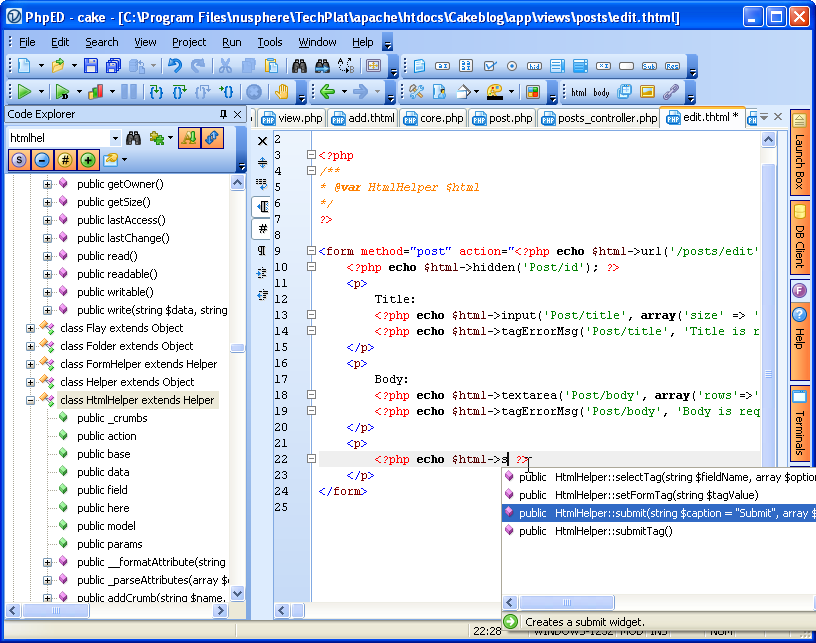
Task: Click the Step Over braces icon
Action: tap(179, 92)
